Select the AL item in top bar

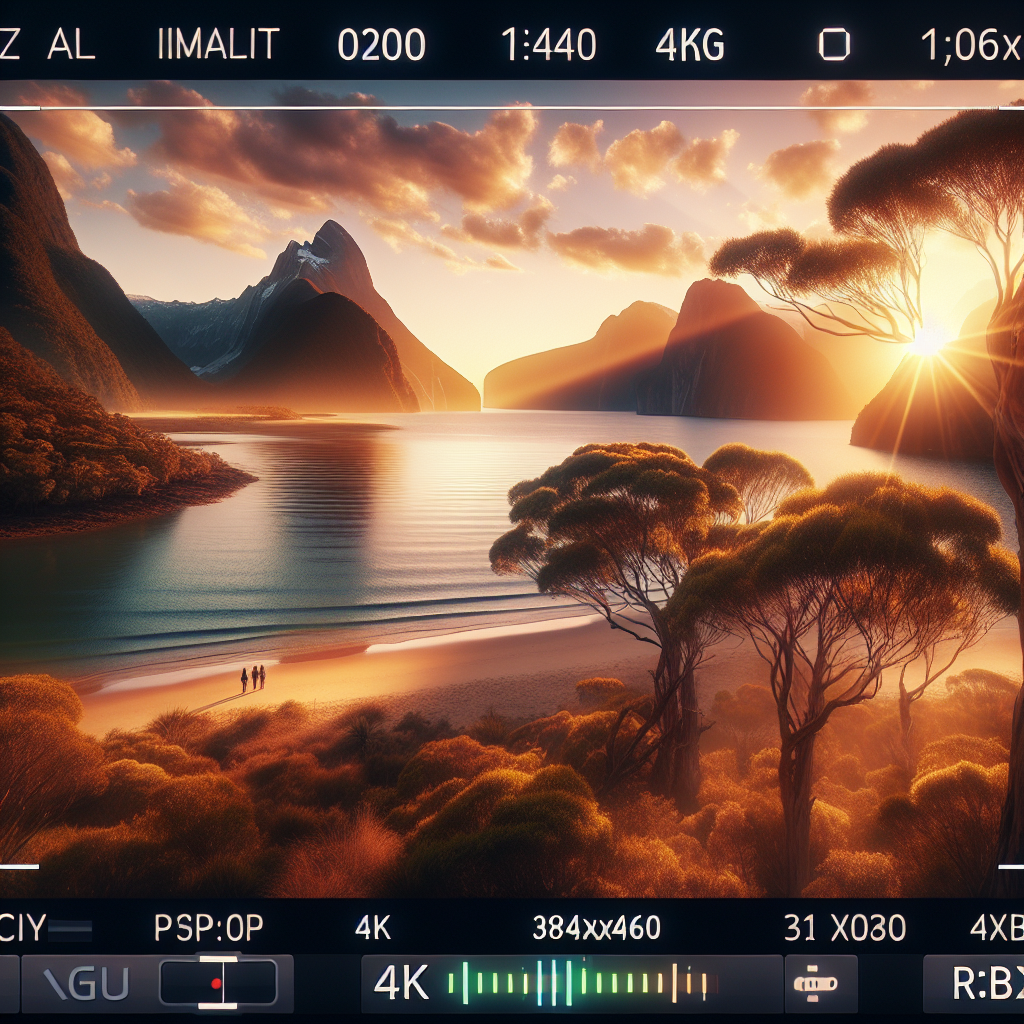[x=71, y=45]
